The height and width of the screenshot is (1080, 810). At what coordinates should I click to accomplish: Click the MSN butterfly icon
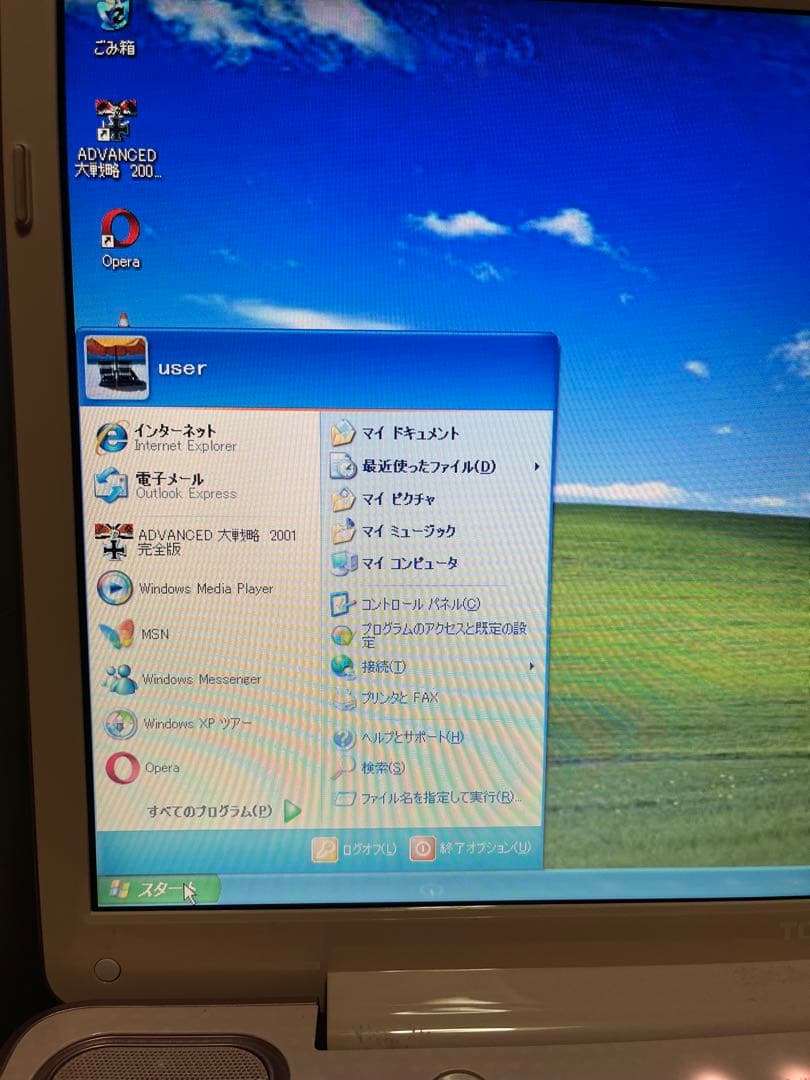pos(117,634)
